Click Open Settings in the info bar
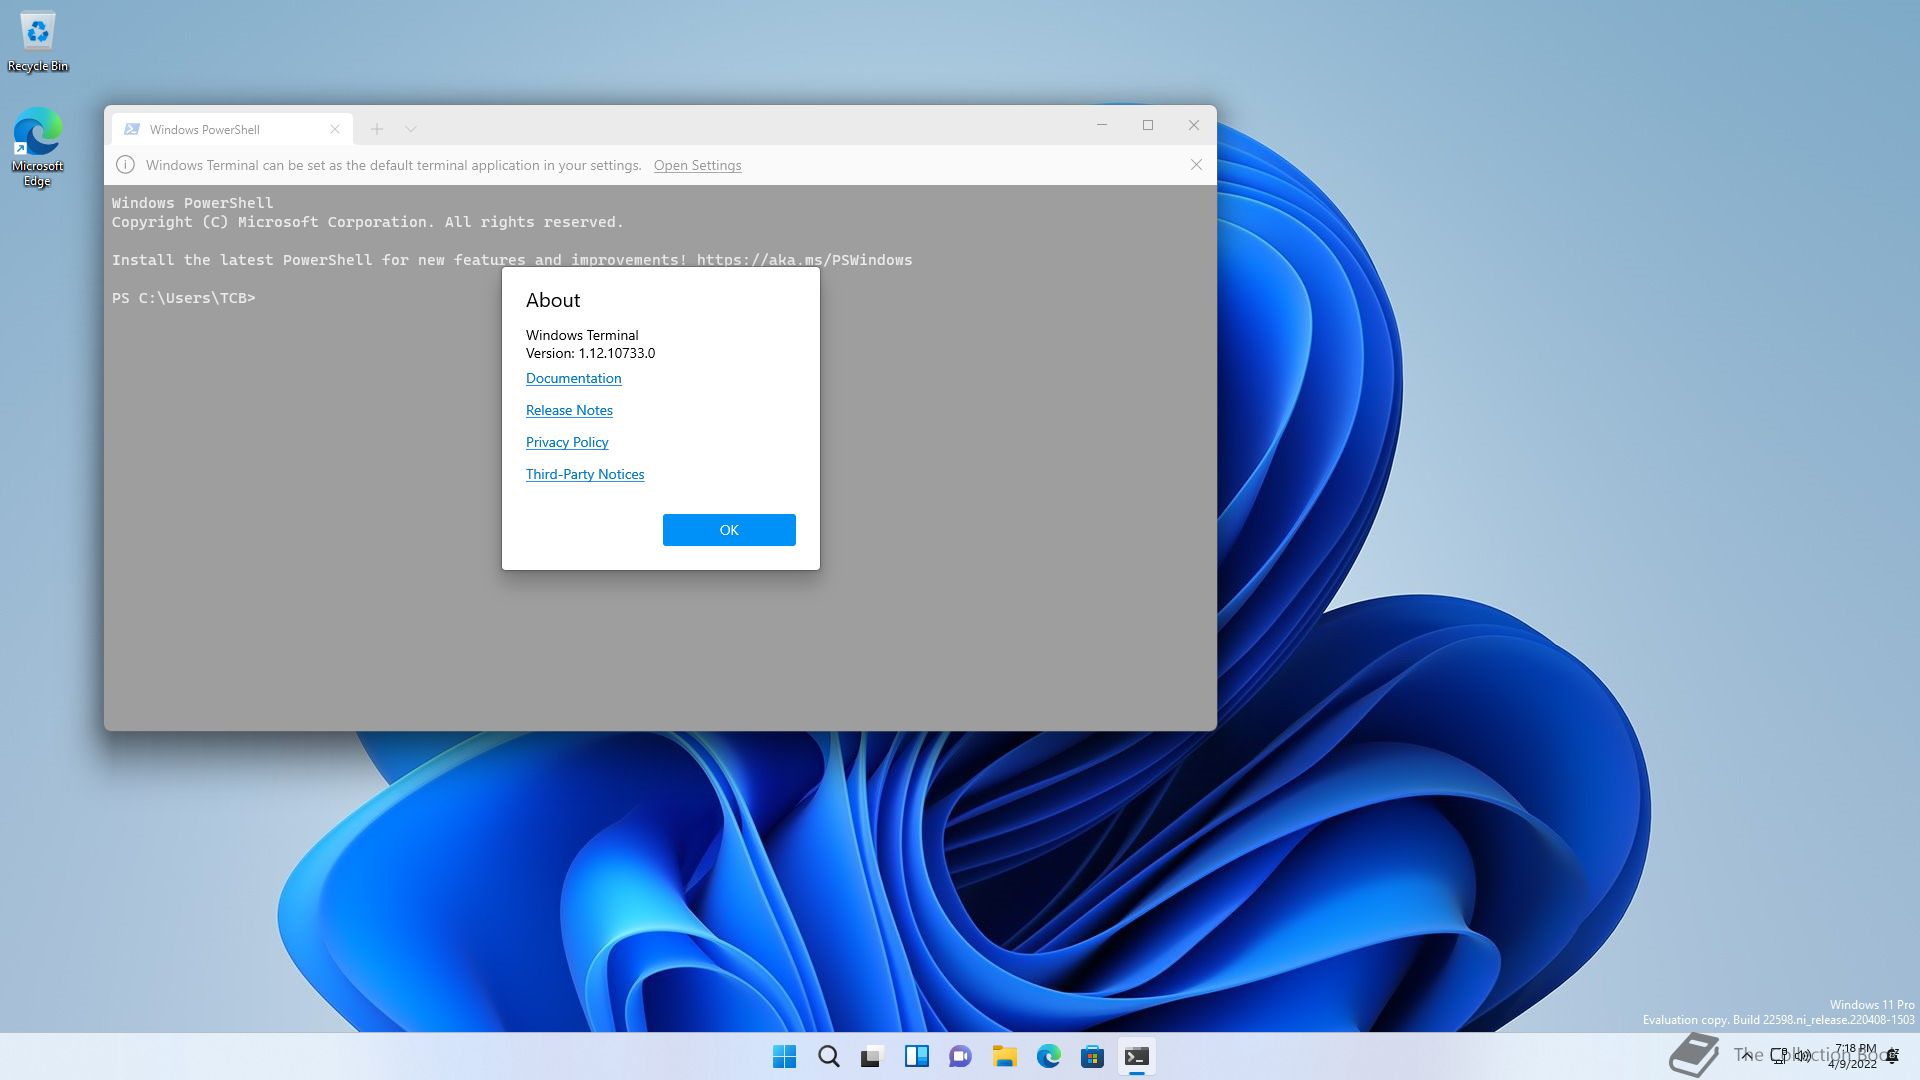 tap(697, 166)
